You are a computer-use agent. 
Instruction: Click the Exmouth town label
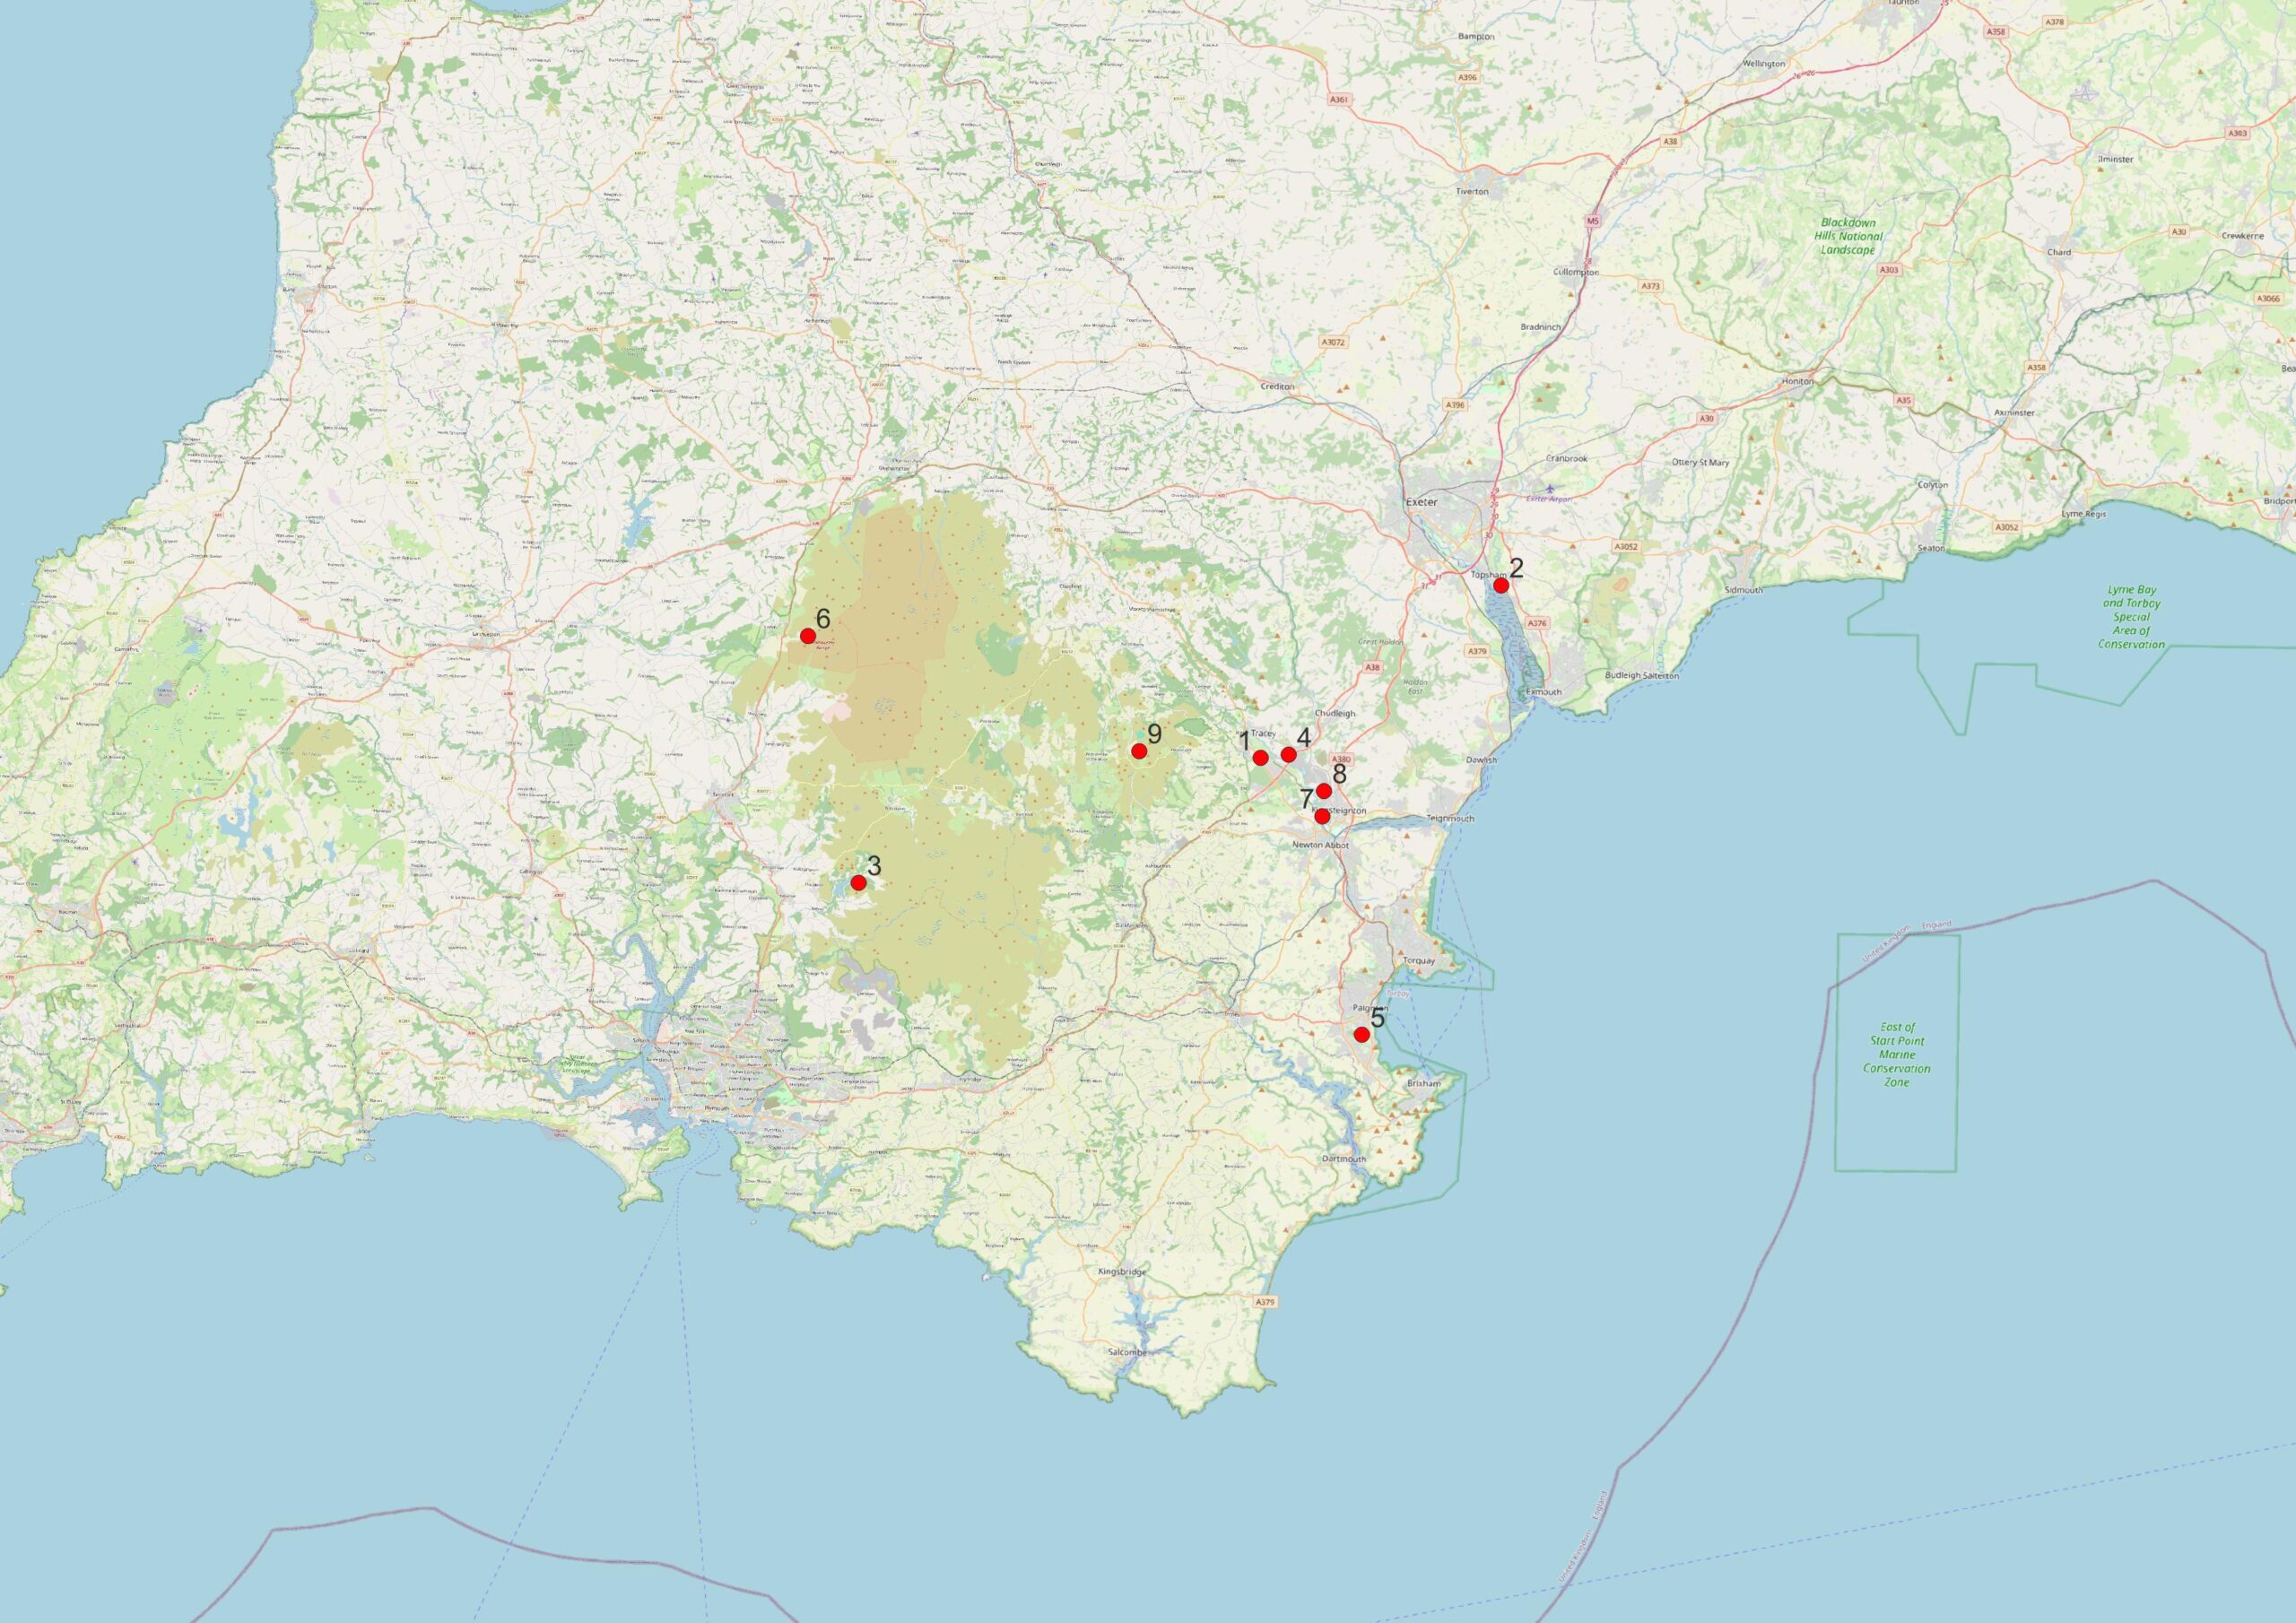click(x=1544, y=692)
